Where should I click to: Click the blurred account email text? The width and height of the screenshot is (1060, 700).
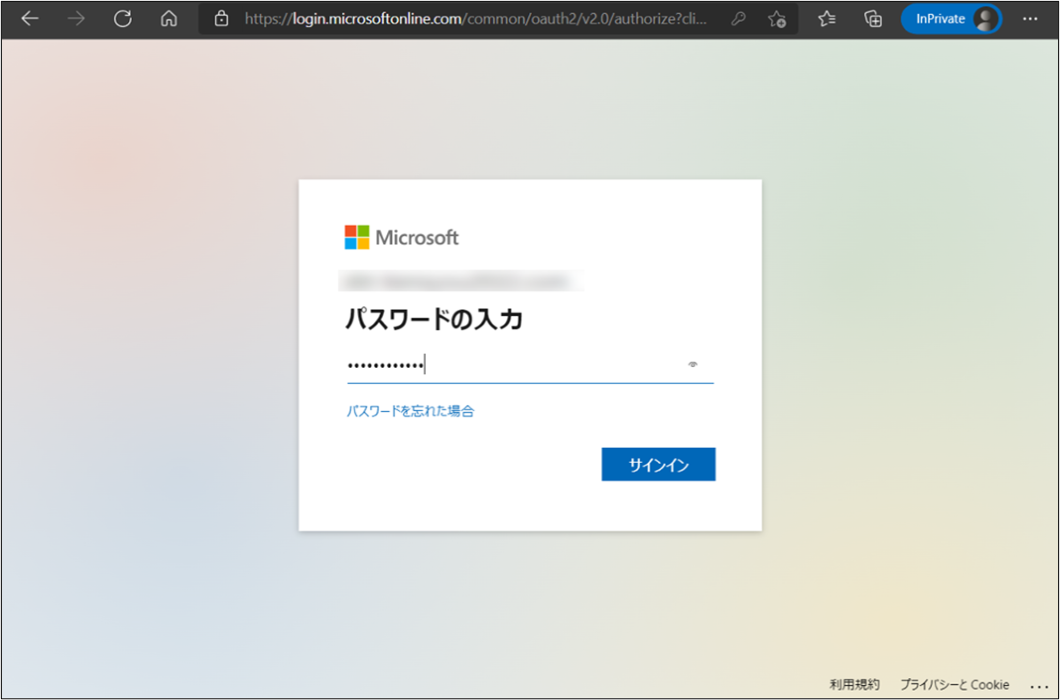(460, 280)
